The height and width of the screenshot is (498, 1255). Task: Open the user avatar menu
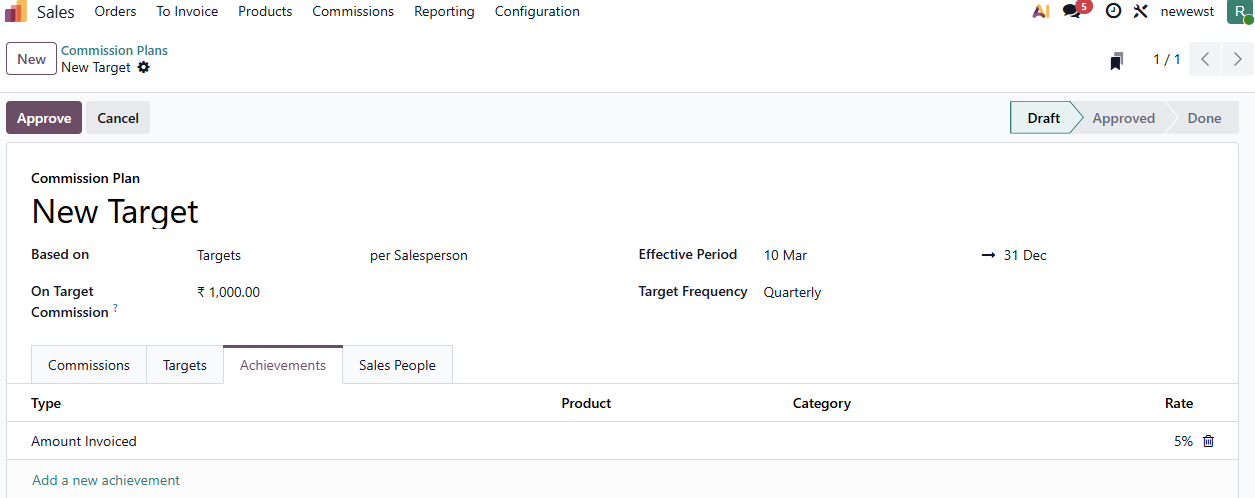click(1240, 12)
